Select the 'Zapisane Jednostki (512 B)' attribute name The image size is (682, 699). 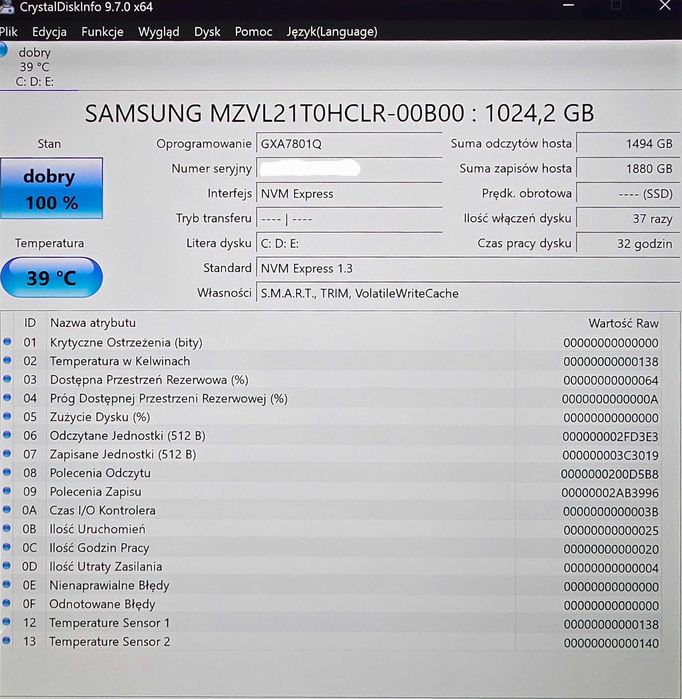pyautogui.click(x=123, y=455)
